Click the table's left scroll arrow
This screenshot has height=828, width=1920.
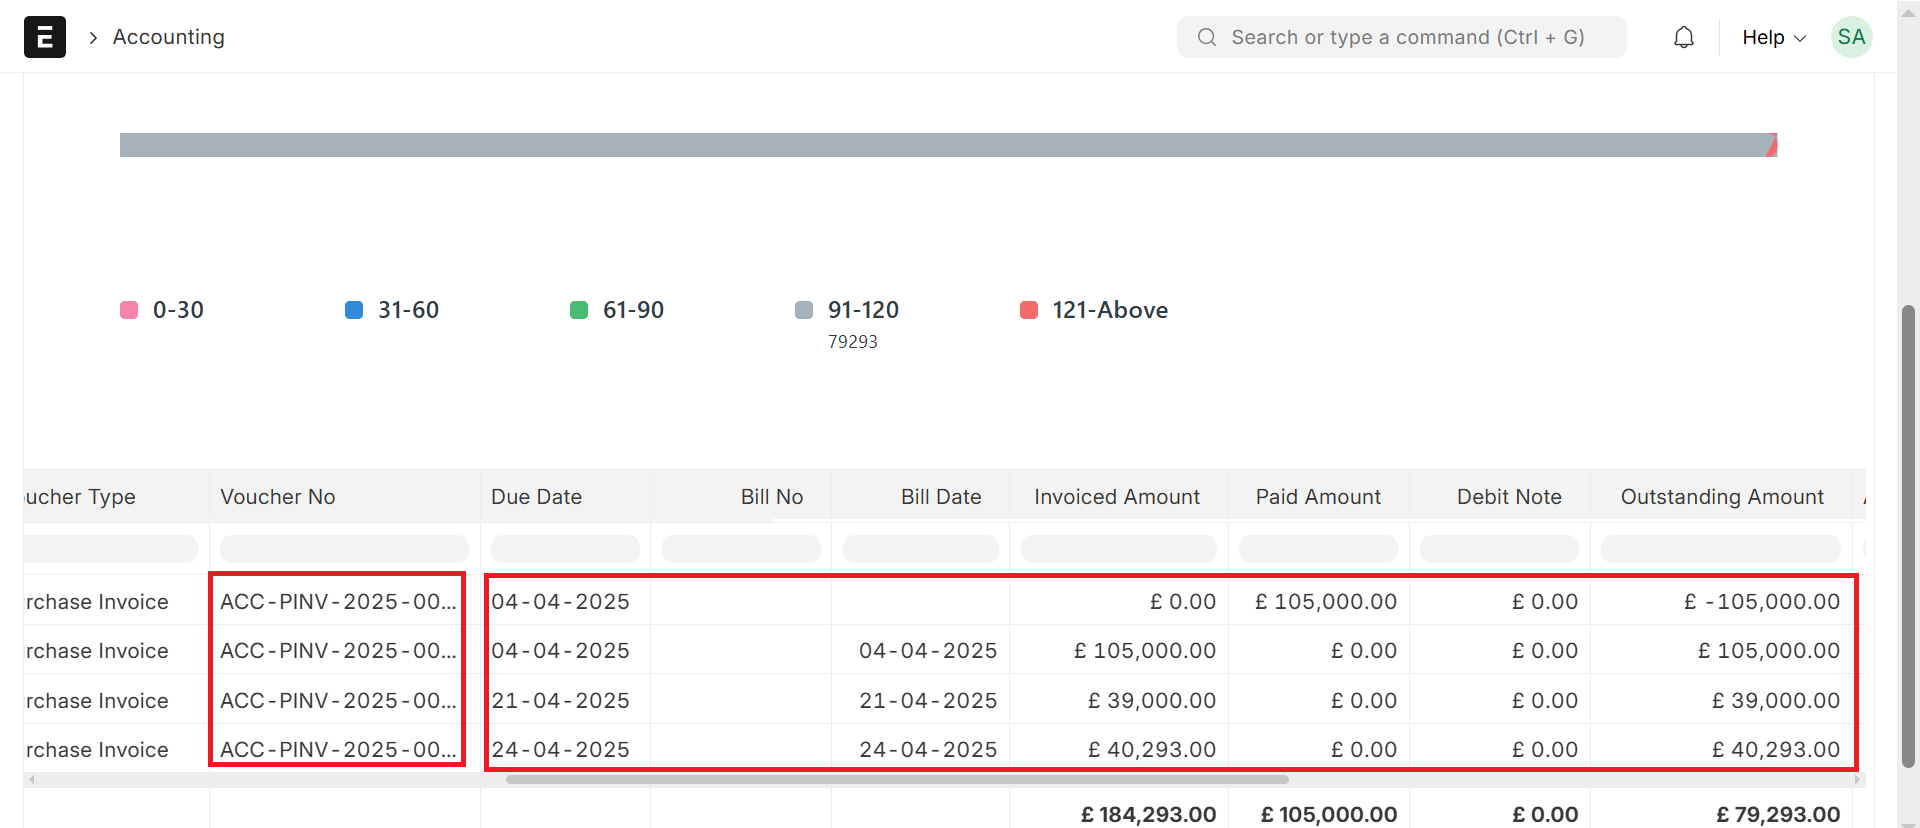31,779
